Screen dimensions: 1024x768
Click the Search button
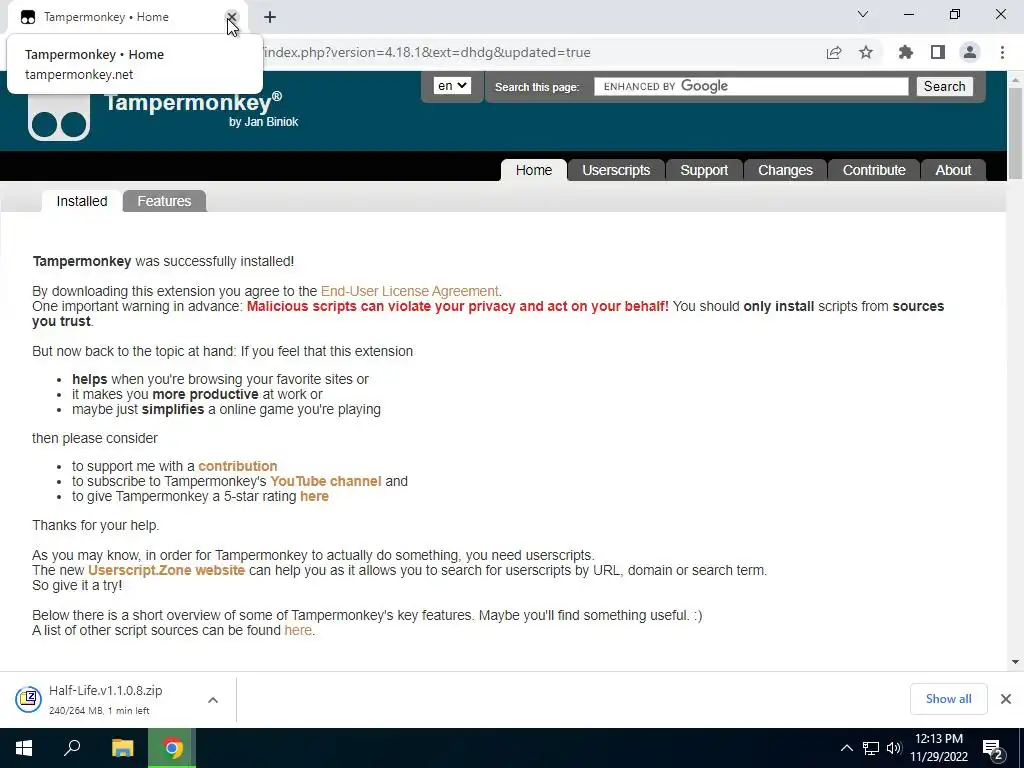pos(944,86)
